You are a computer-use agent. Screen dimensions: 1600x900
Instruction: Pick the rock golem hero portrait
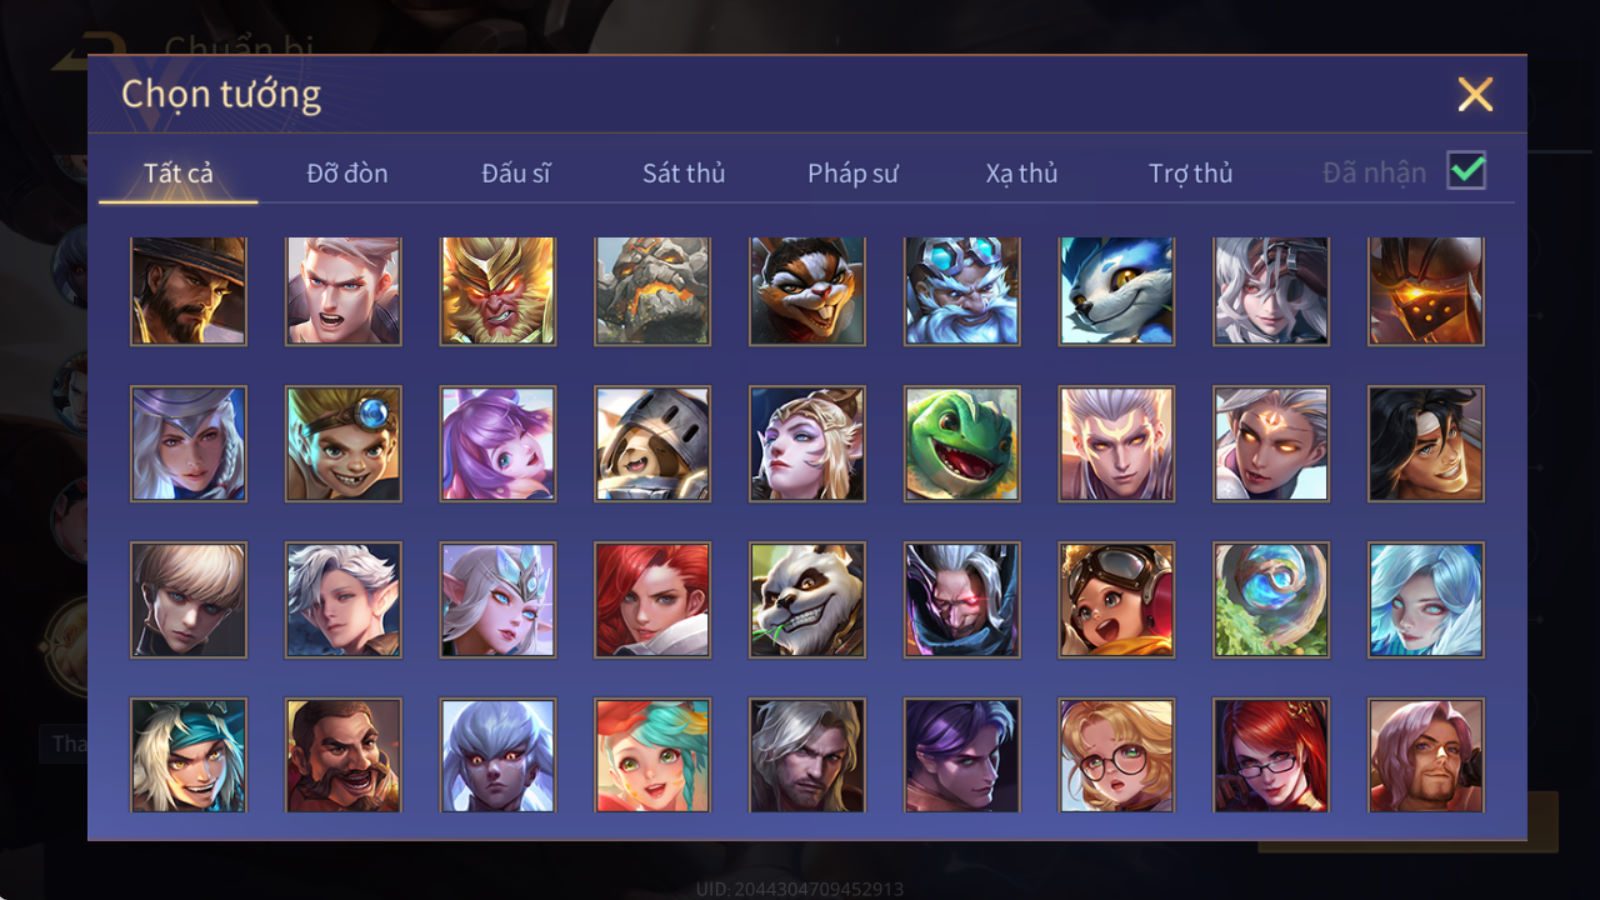tap(652, 291)
